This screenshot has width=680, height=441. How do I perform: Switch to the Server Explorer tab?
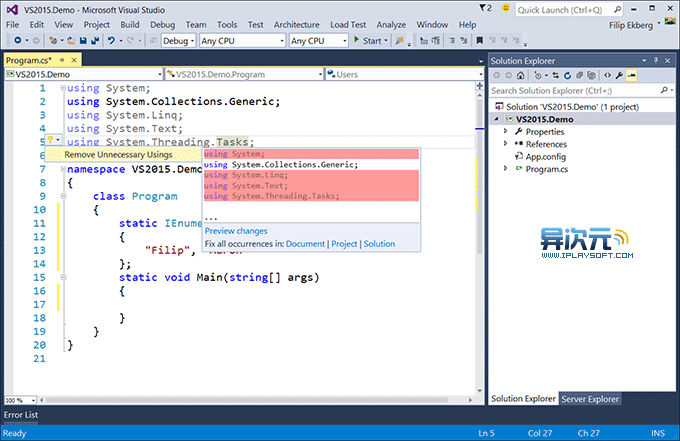click(x=590, y=399)
